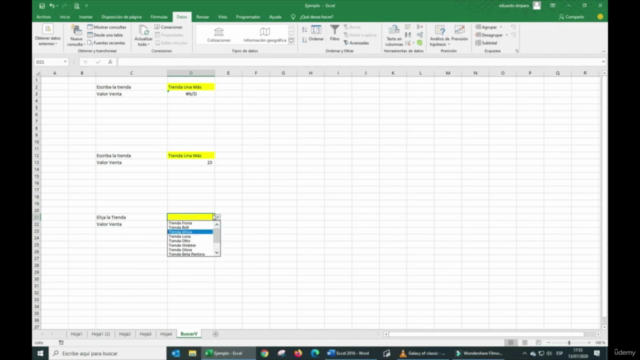Click the Previsión forecast icon
This screenshot has height=360, width=640.
pos(460,33)
